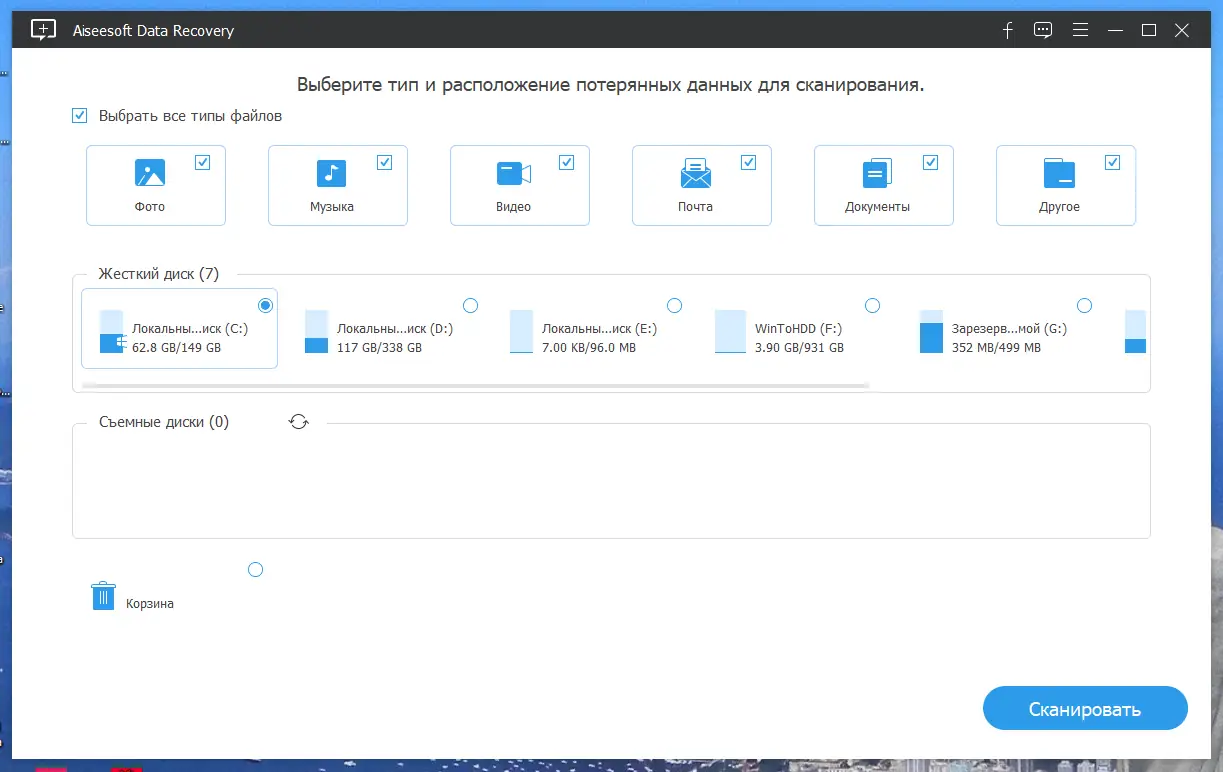Image resolution: width=1223 pixels, height=772 pixels.
Task: Uncheck the Фото file type checkbox
Action: [x=203, y=162]
